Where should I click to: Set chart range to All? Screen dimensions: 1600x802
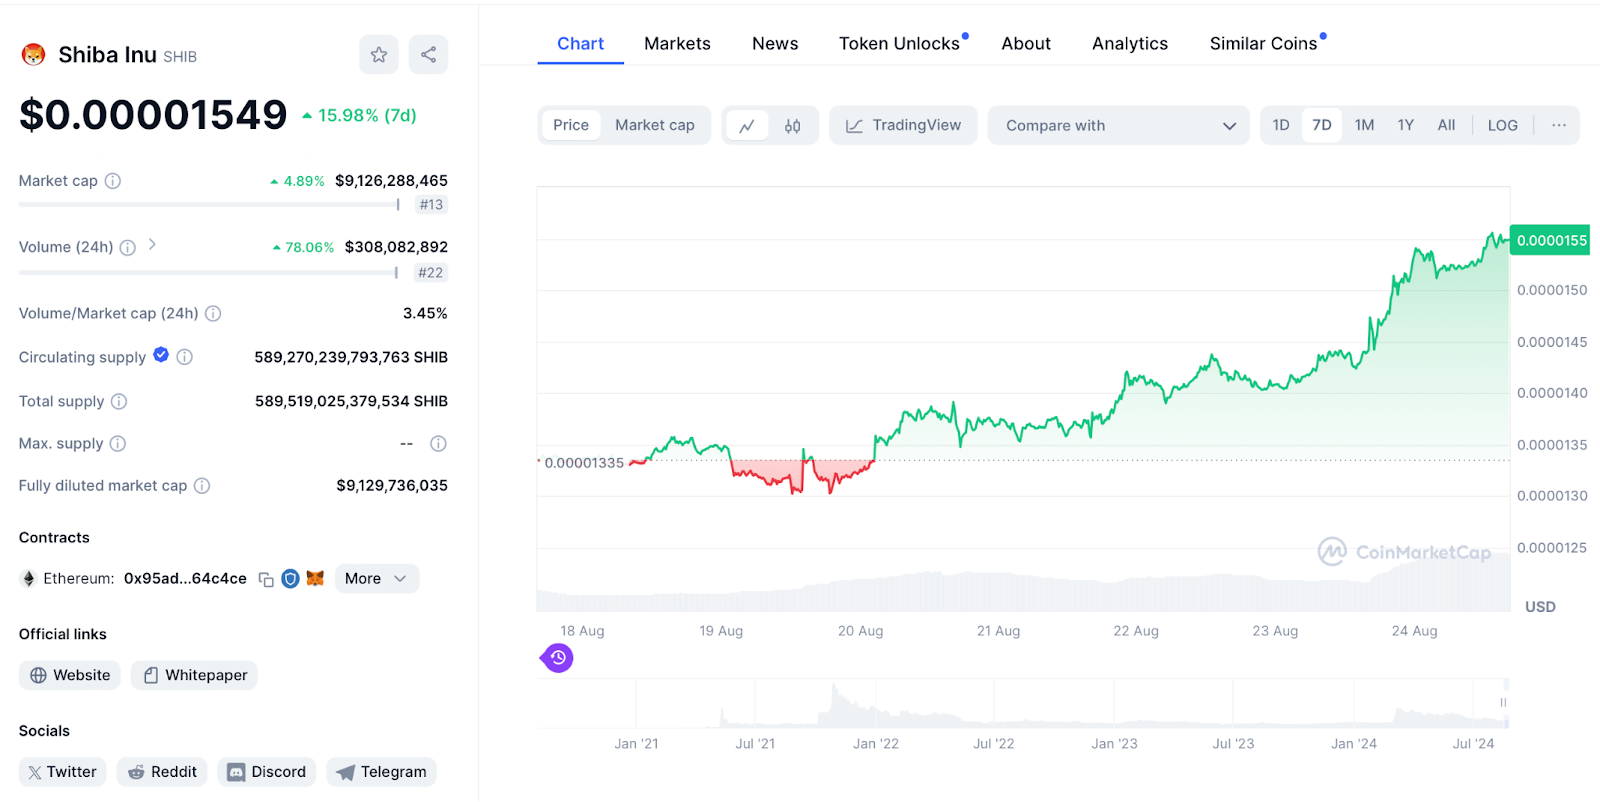tap(1446, 125)
